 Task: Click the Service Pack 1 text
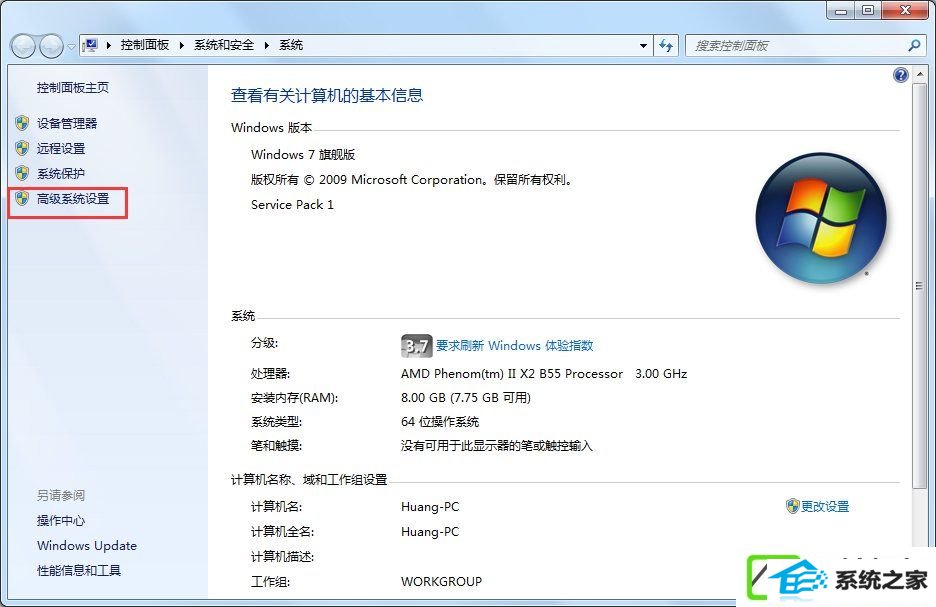point(292,205)
